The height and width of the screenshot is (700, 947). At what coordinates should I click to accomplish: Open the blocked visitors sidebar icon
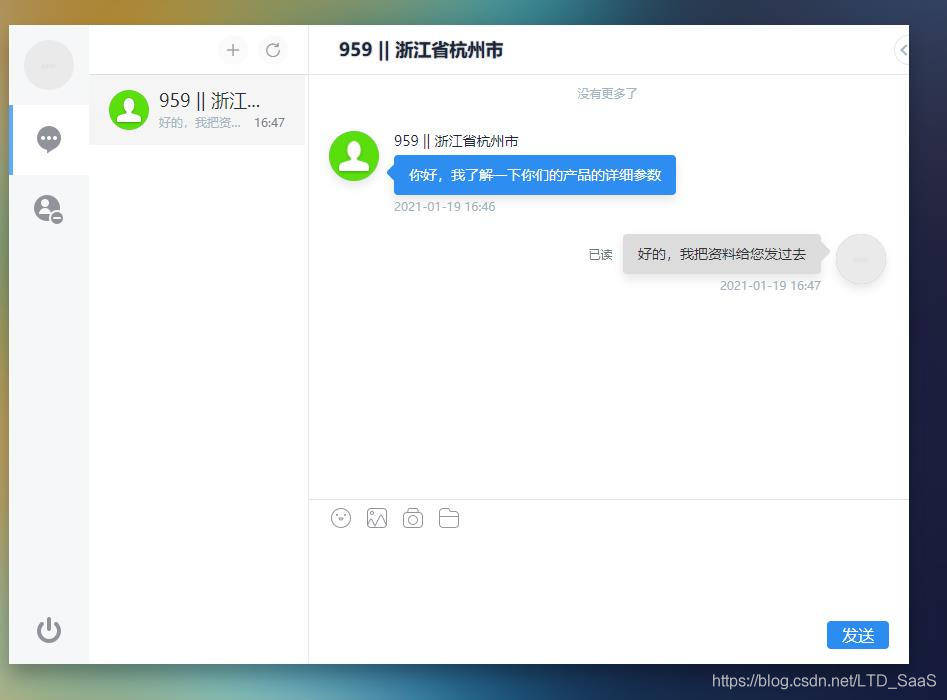click(48, 209)
